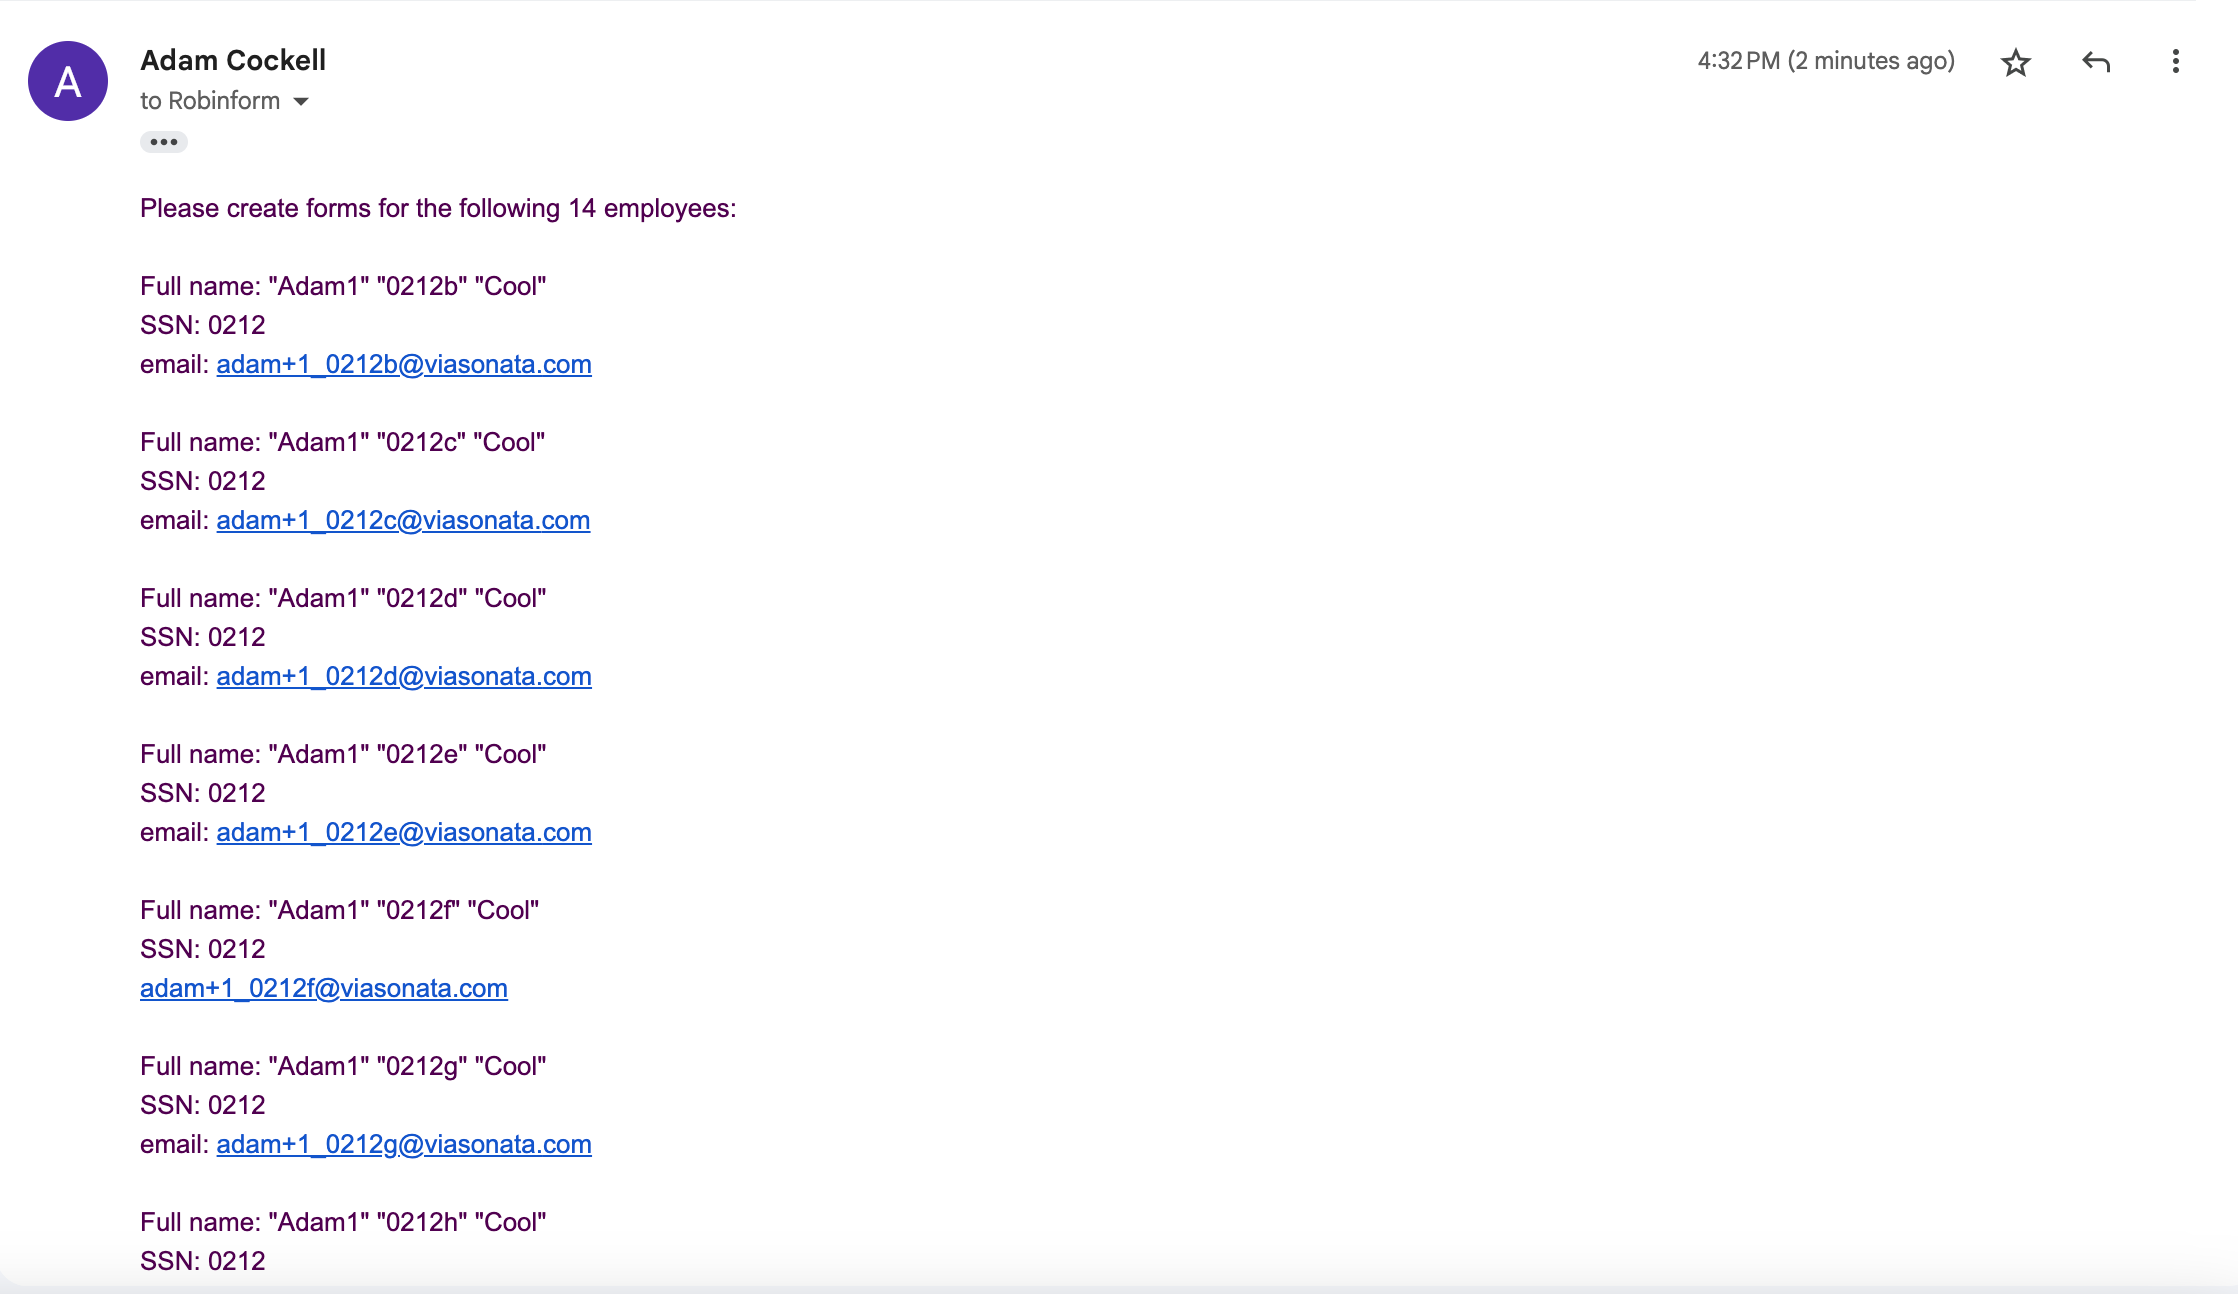Click the reply arrow icon
The width and height of the screenshot is (2238, 1294).
coord(2096,62)
